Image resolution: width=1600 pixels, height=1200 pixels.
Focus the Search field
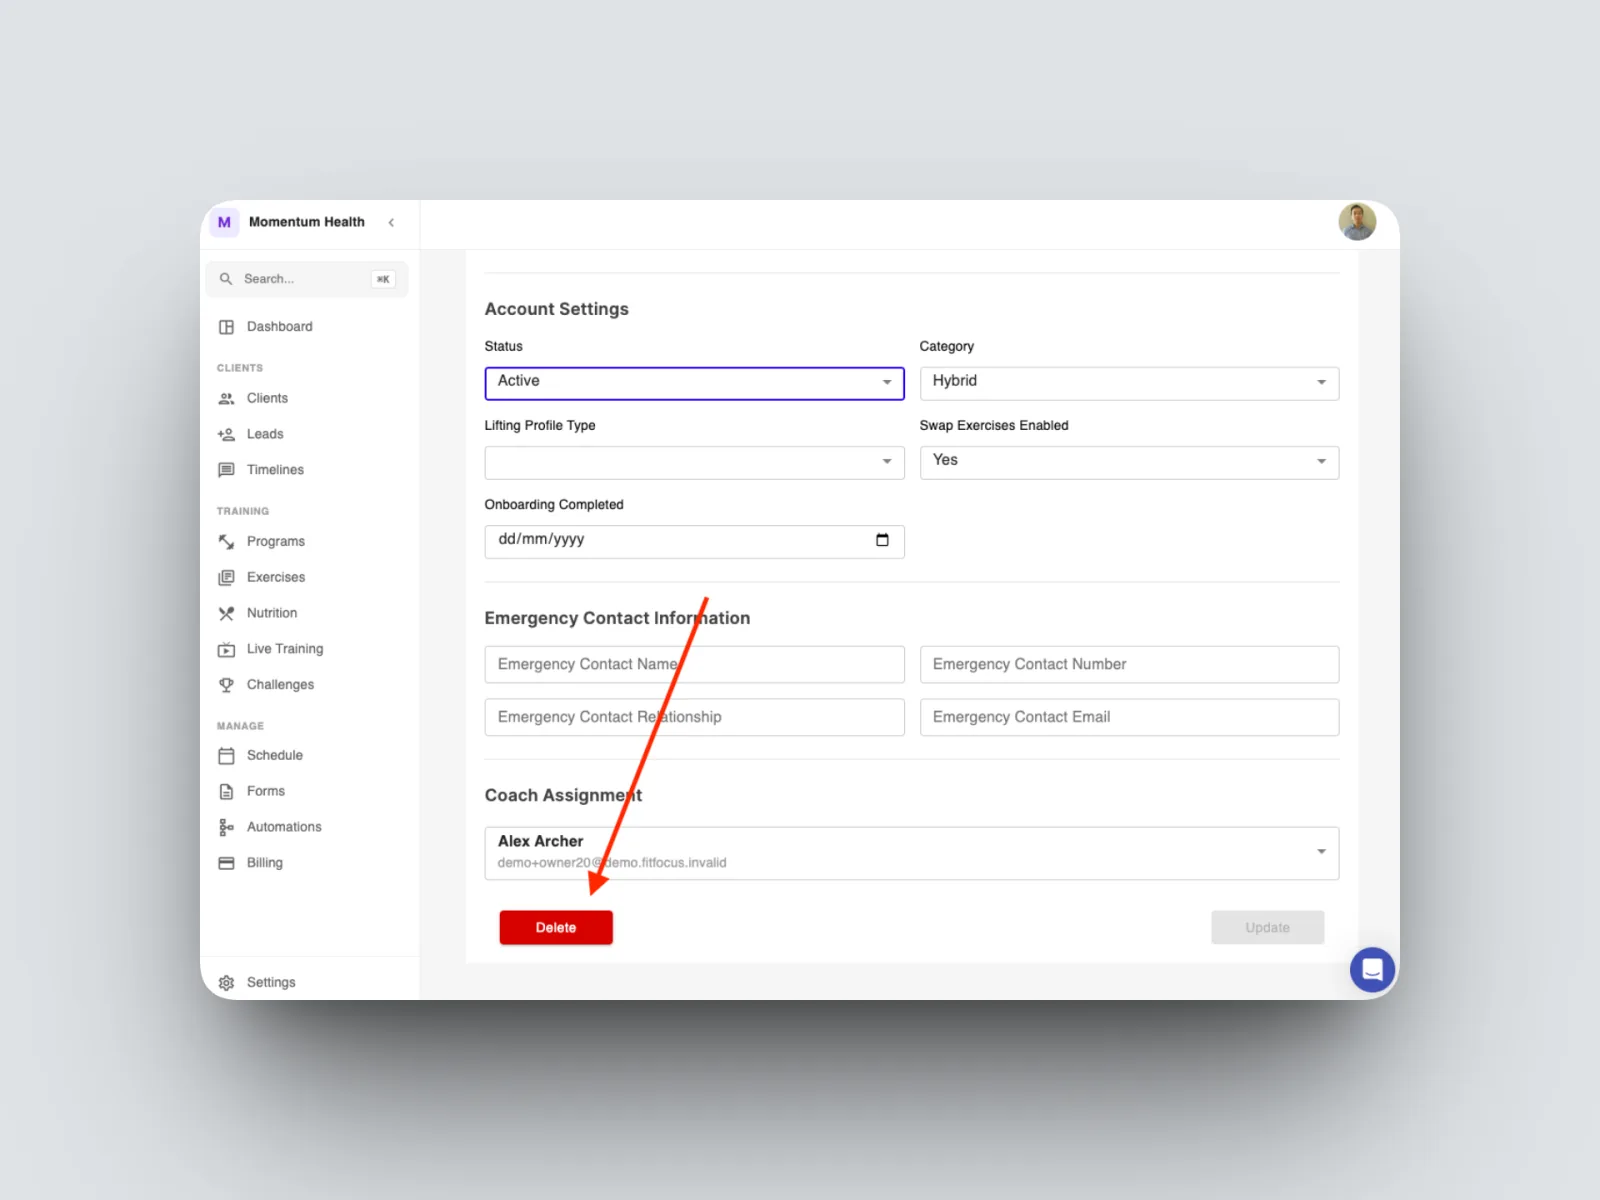tap(307, 279)
